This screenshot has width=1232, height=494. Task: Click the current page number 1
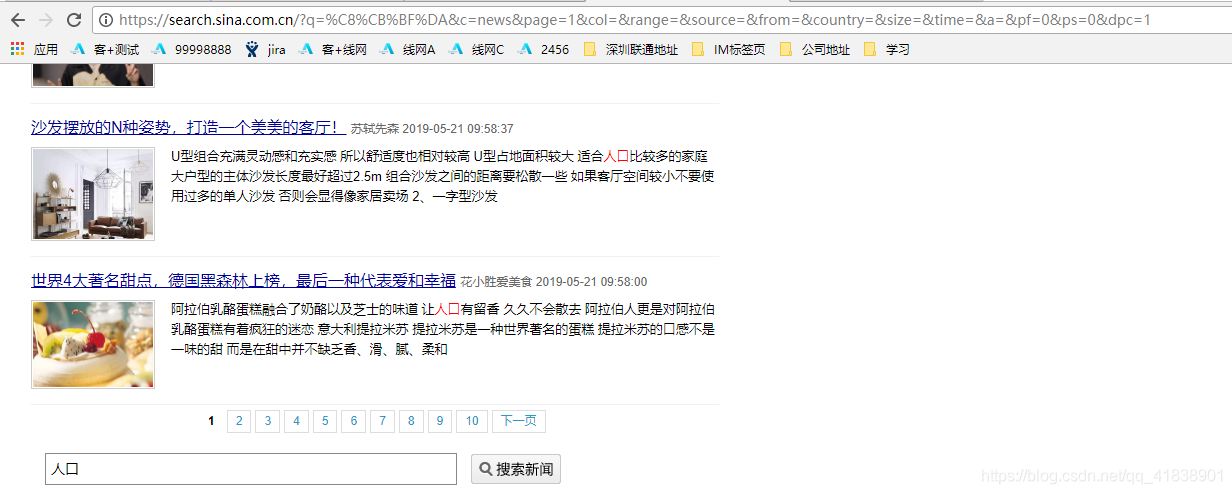click(211, 421)
